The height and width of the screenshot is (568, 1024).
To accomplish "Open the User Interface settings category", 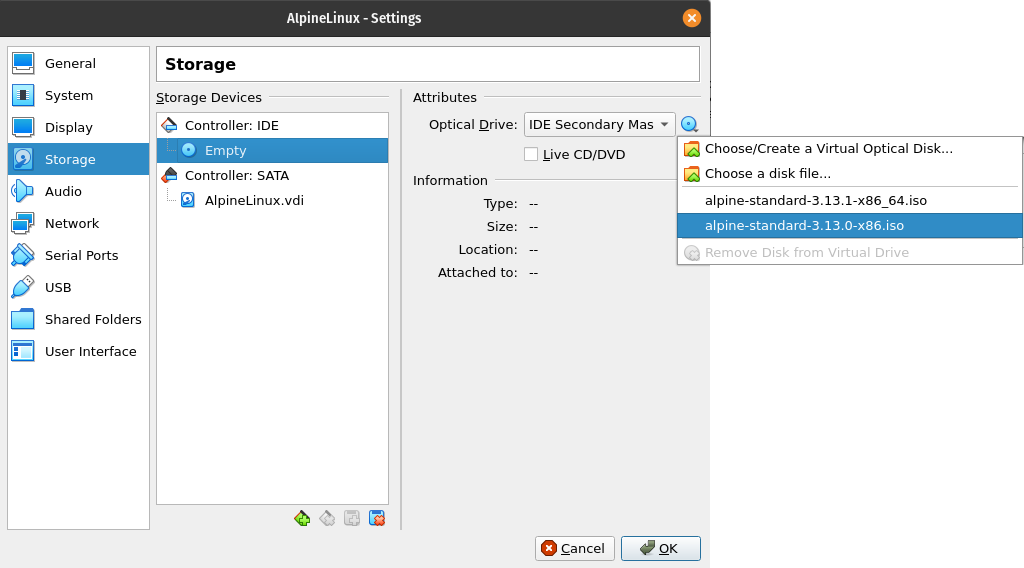I will coord(78,351).
